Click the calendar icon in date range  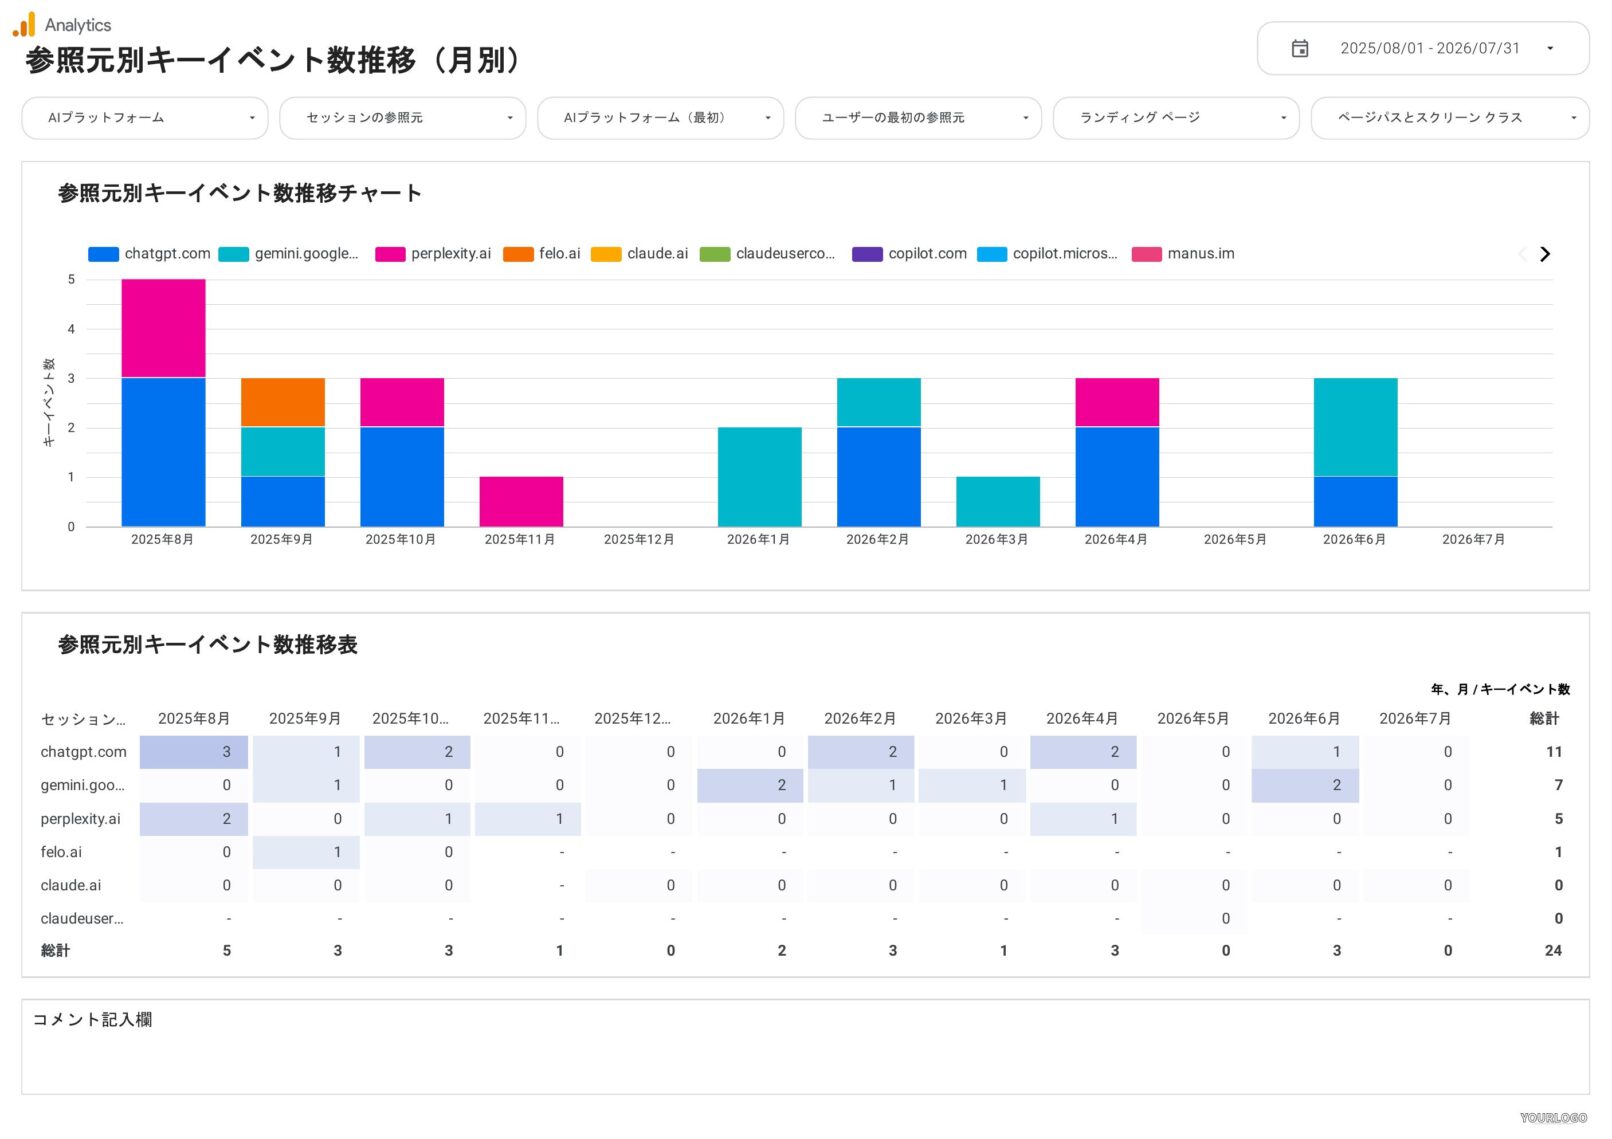click(1299, 48)
